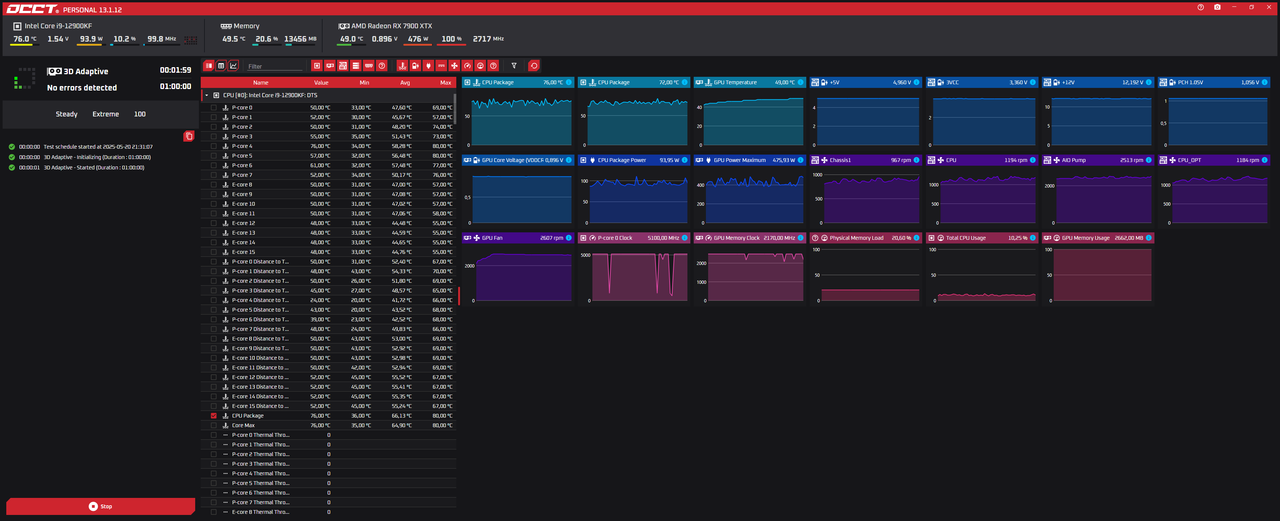Select the 'Test schedule started' log entry
The width and height of the screenshot is (1280, 521).
(80, 147)
